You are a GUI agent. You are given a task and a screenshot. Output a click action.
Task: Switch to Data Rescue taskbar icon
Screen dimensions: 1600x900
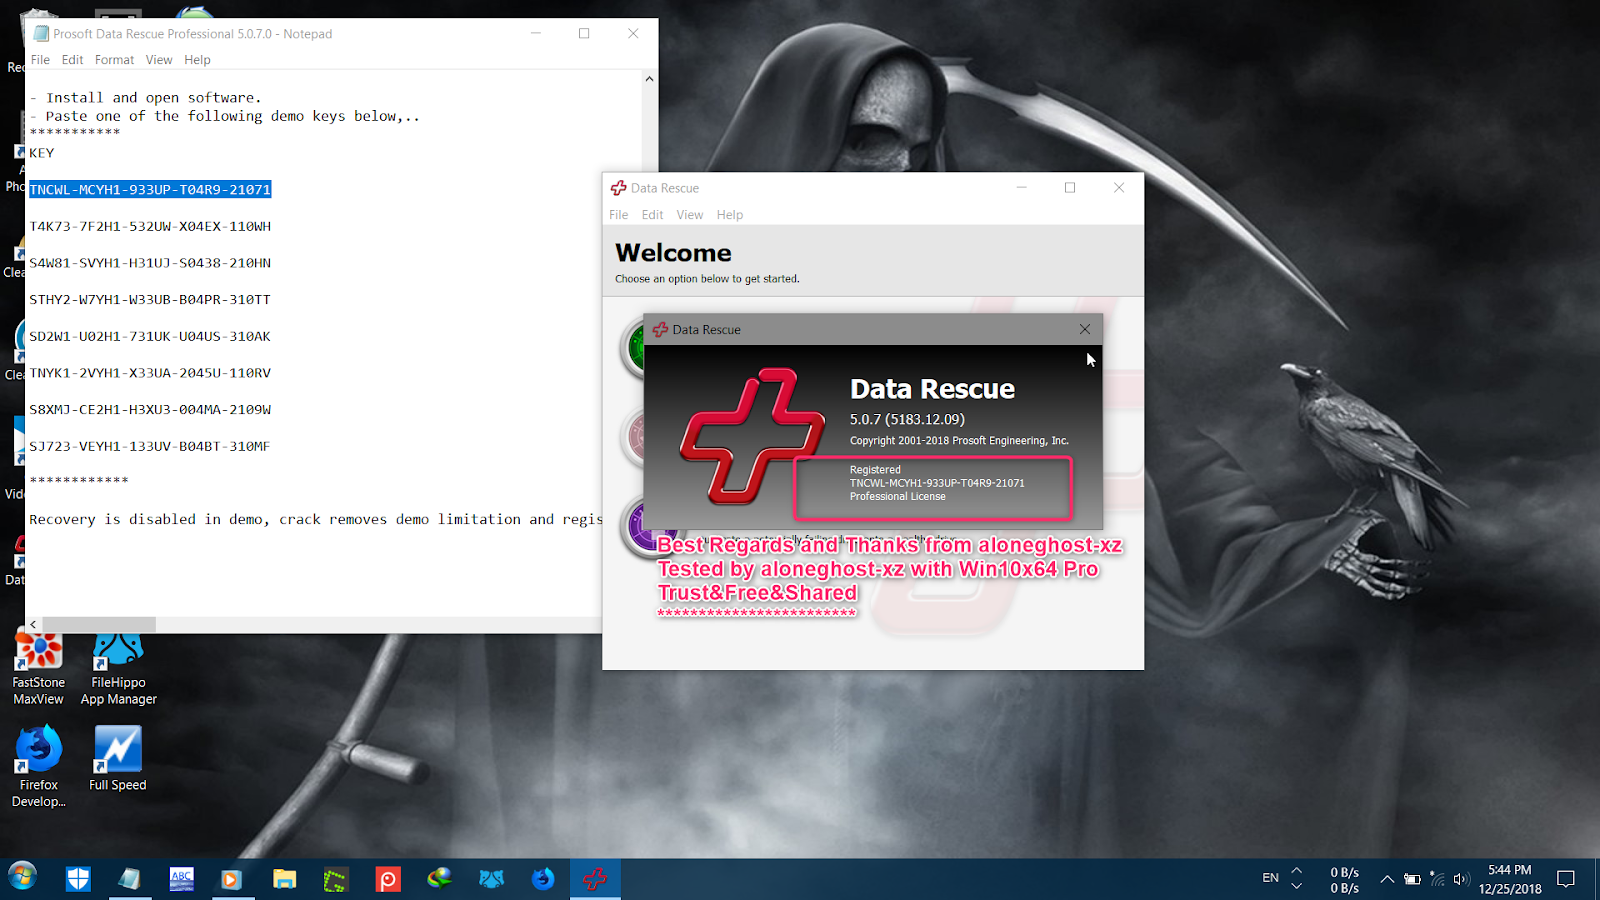click(x=595, y=879)
